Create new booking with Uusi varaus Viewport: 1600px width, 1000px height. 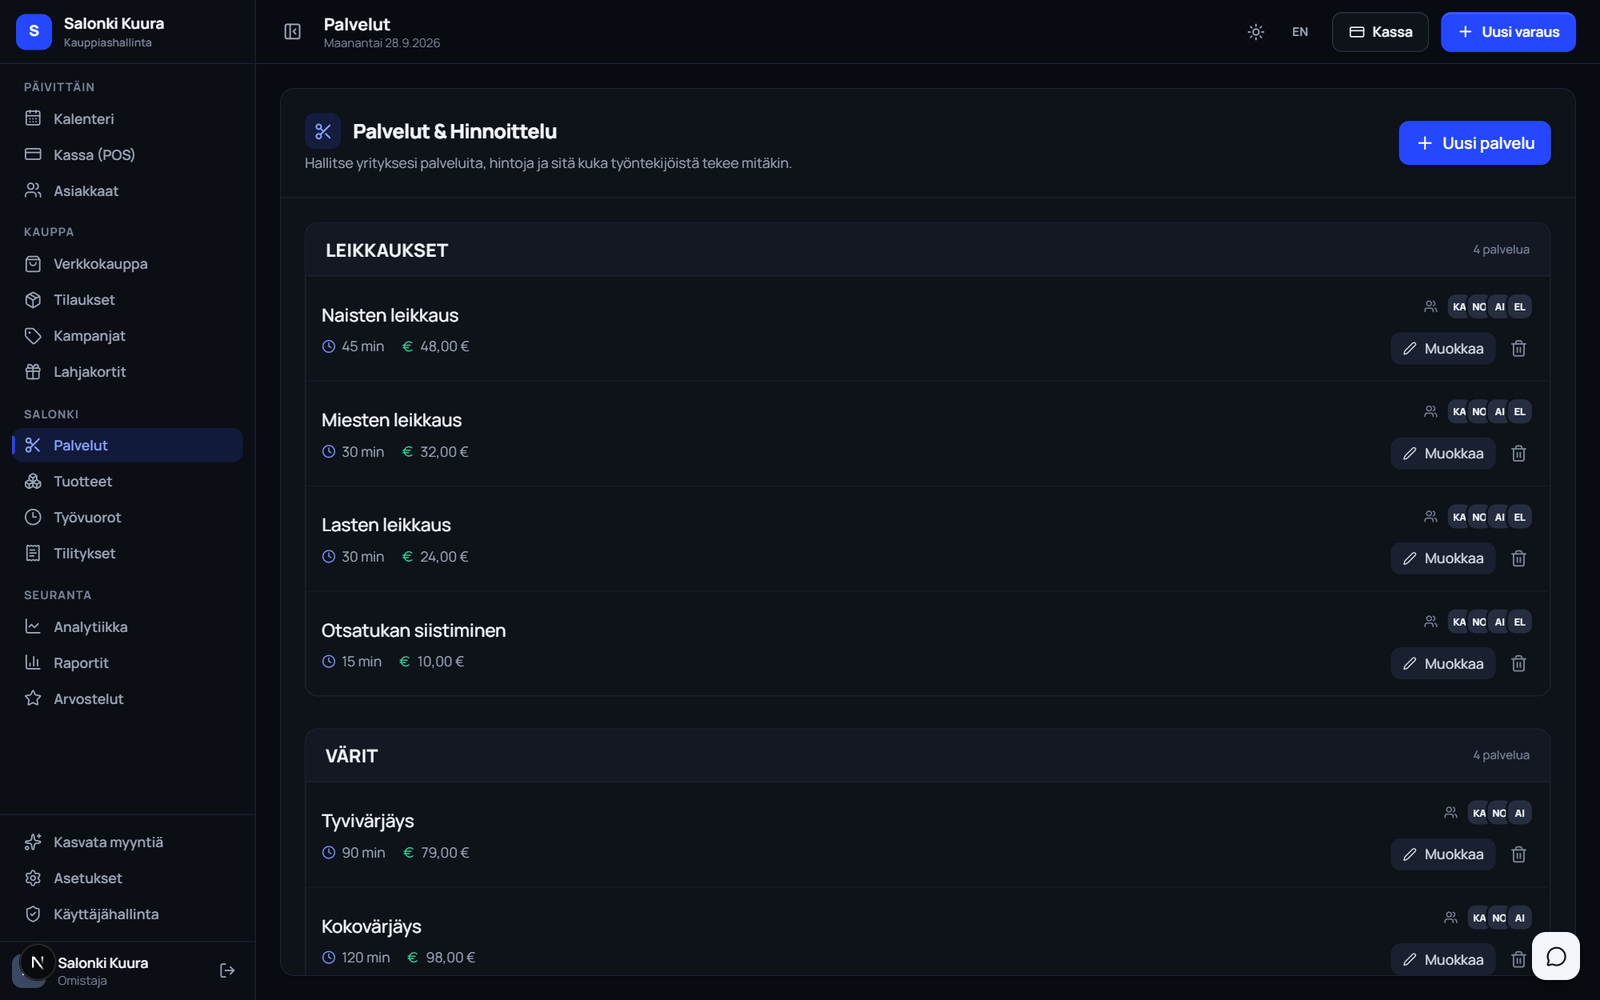[x=1508, y=32]
